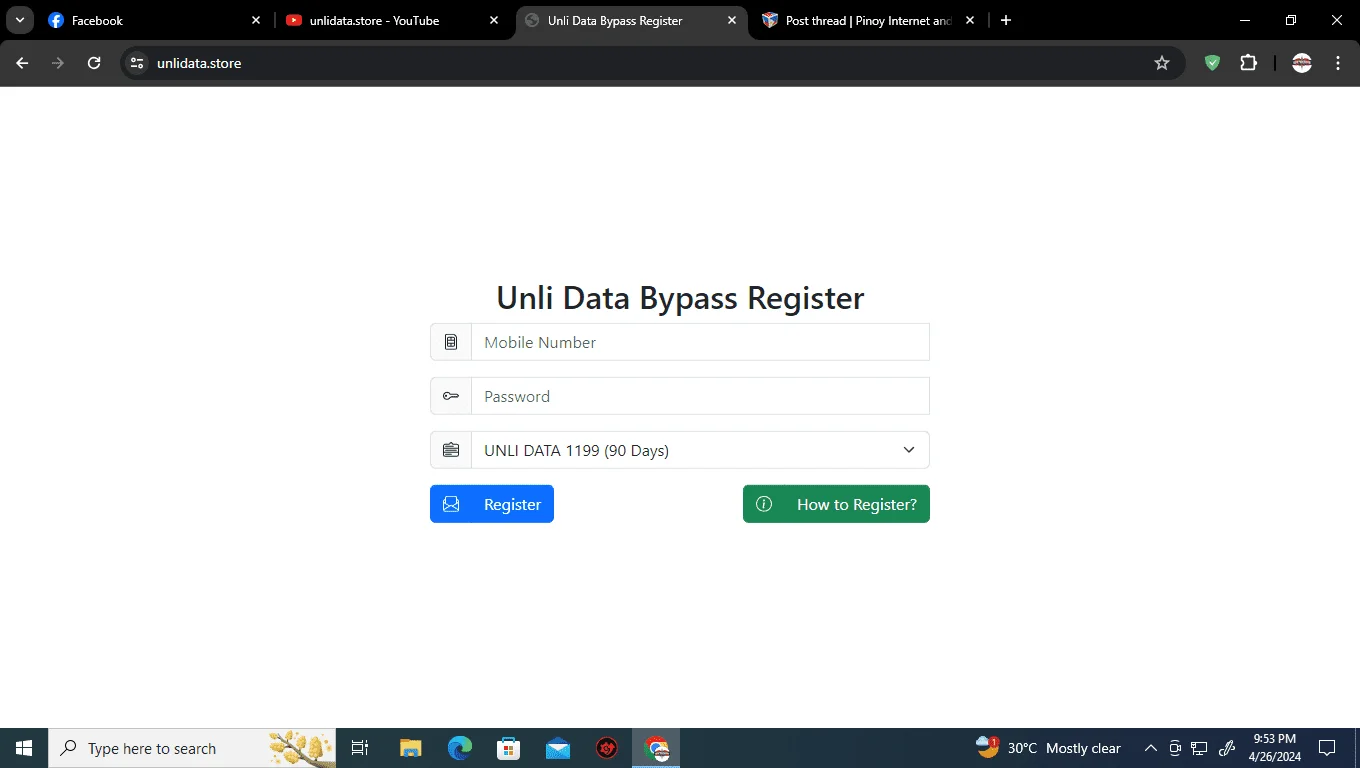Open the notification center icon

click(1327, 748)
